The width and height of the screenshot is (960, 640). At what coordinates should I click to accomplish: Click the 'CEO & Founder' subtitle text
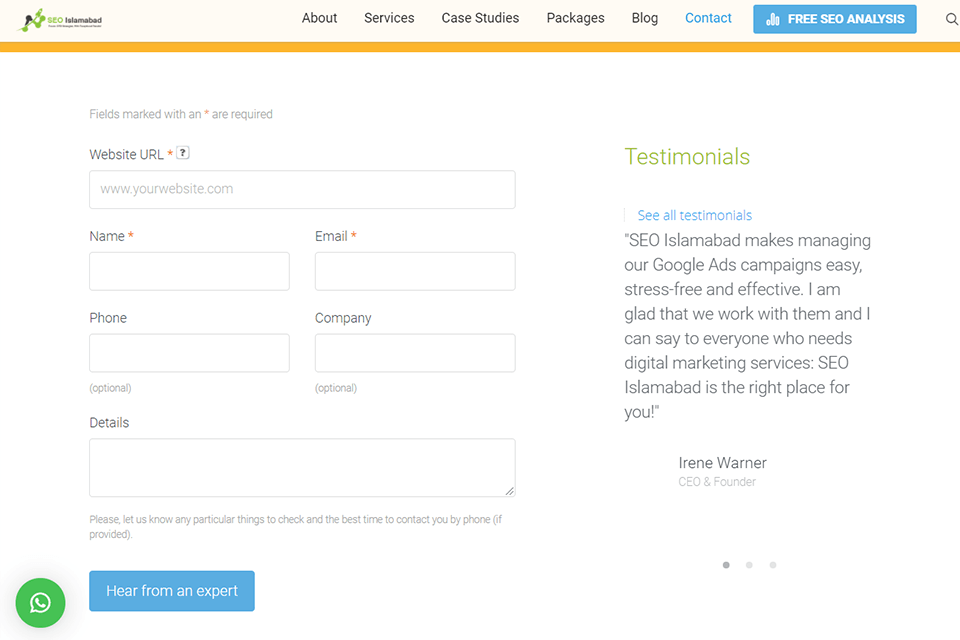(717, 482)
